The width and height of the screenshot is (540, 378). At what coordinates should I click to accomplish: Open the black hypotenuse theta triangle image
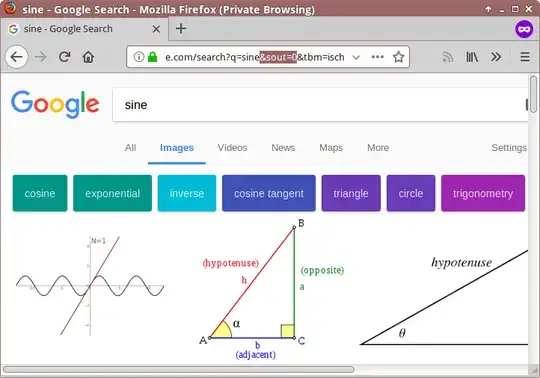click(444, 296)
